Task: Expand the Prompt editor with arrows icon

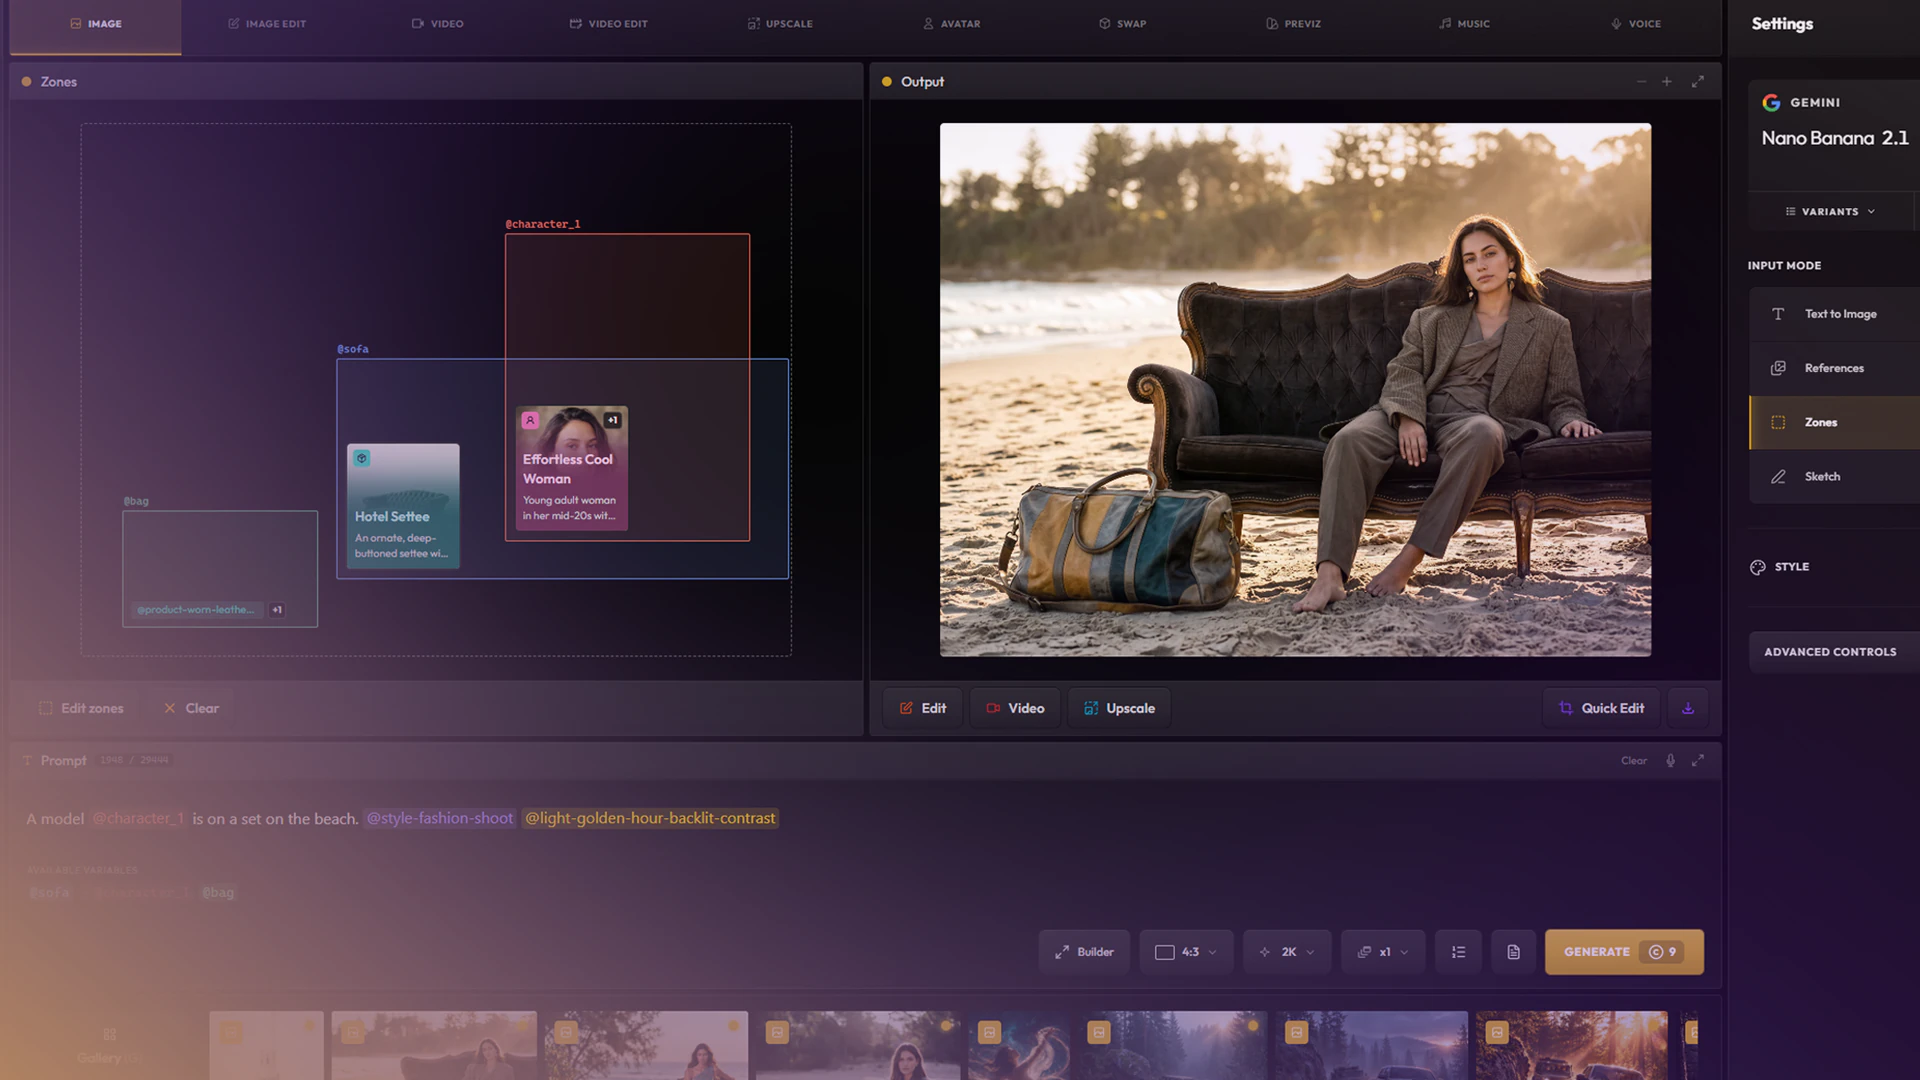Action: (1698, 761)
